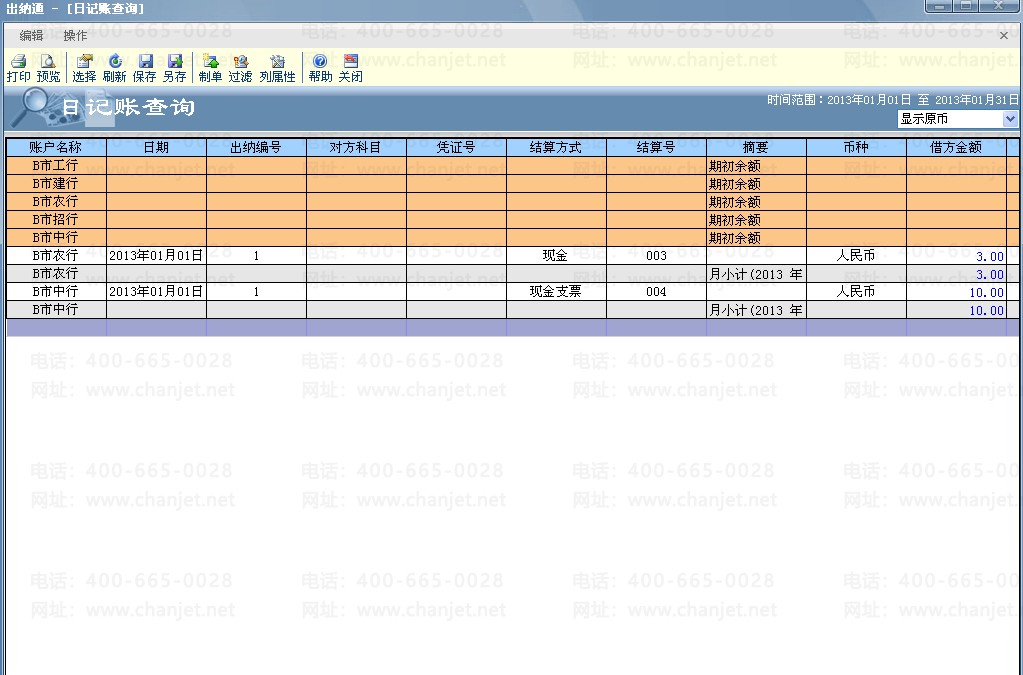Screen dimensions: 1023x675
Task: Click the 账户名称 column header
Action: point(56,147)
